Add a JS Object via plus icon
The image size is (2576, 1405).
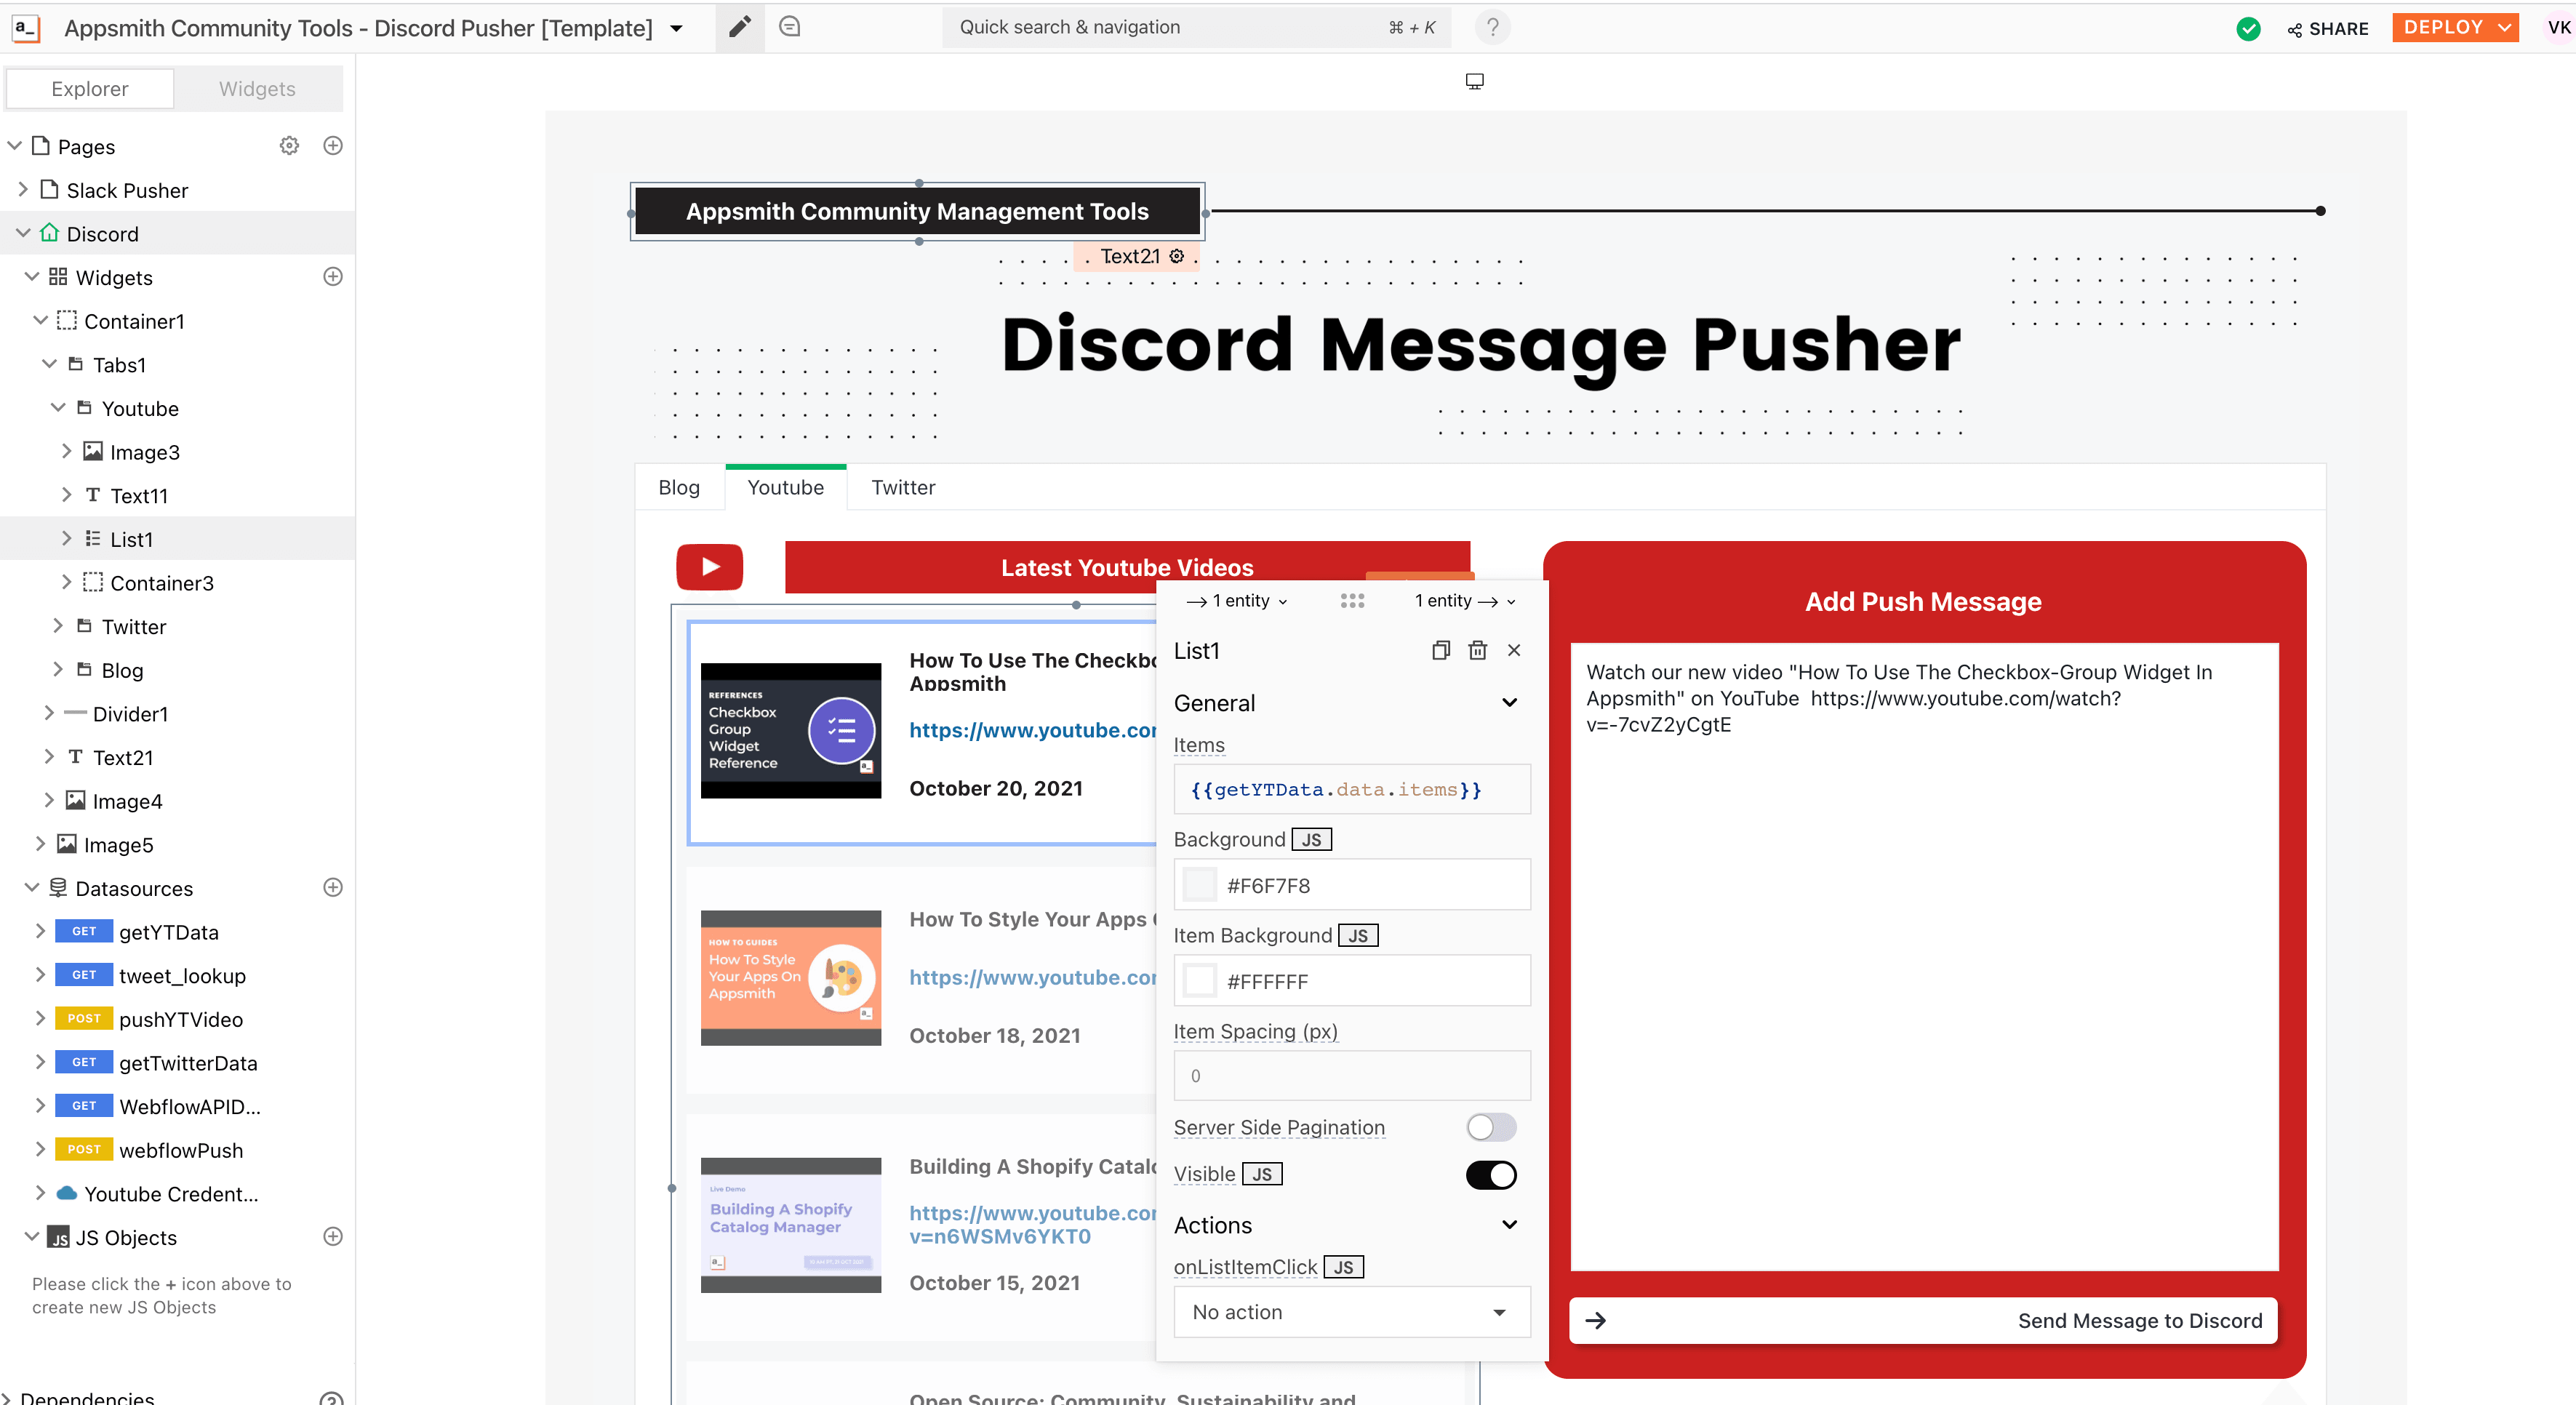[333, 1237]
